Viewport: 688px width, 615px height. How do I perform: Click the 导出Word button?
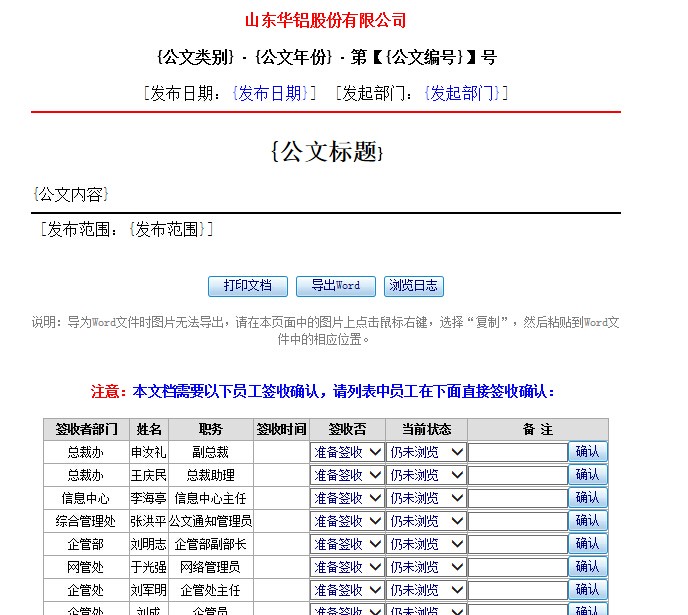335,286
